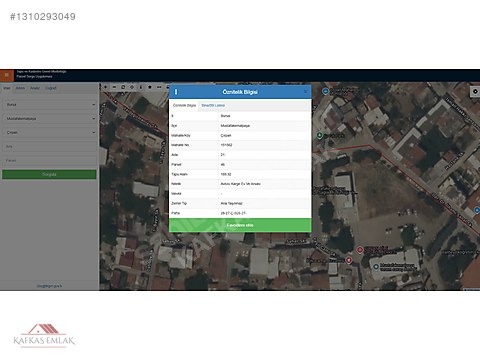Open the İdari search tab
Image resolution: width=480 pixels, height=360 pixels.
[x=7, y=88]
